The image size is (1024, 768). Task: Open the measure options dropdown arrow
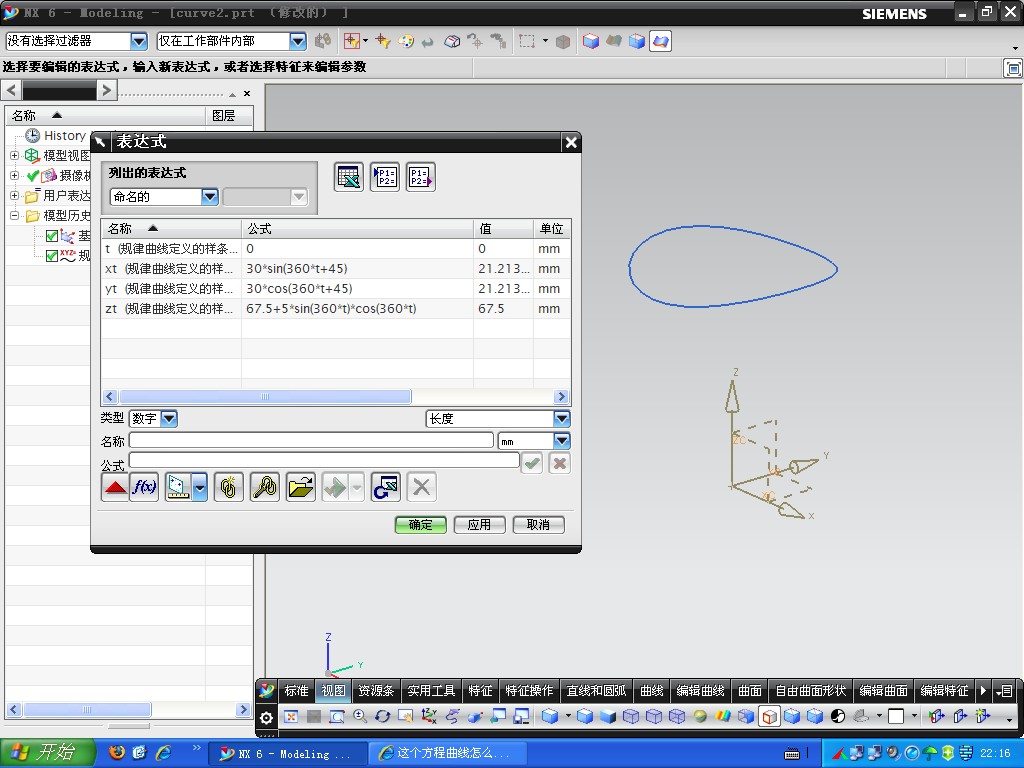pos(200,487)
